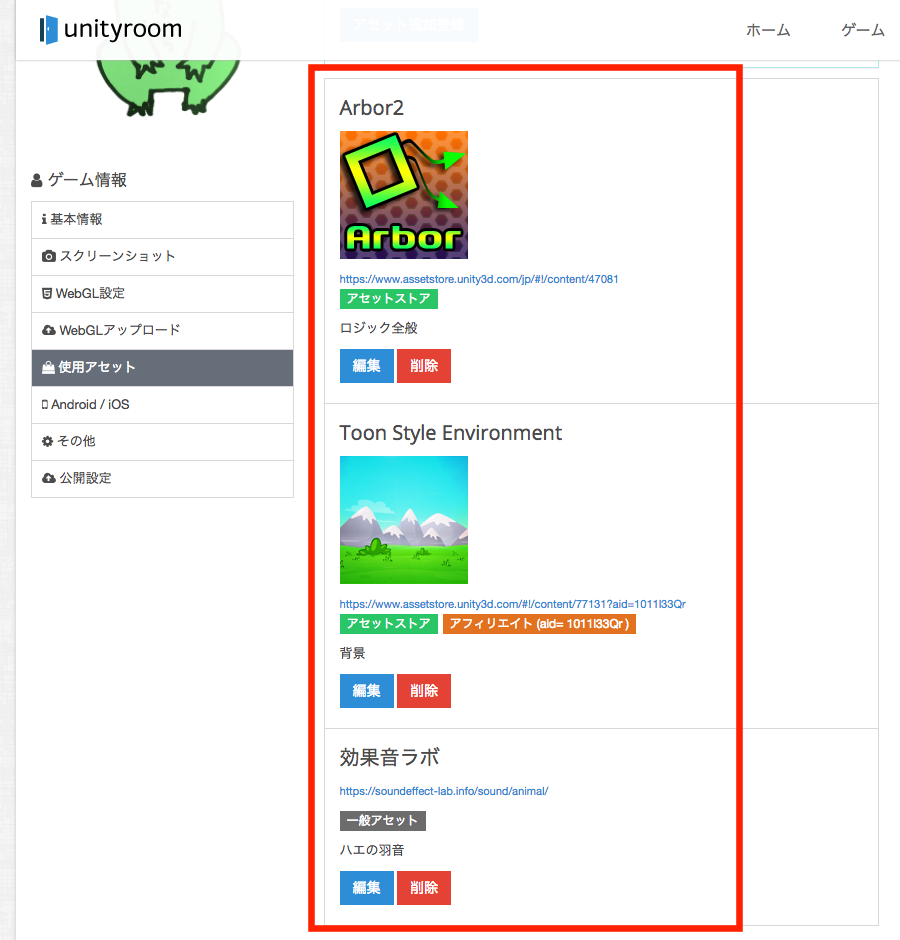This screenshot has width=900, height=940.
Task: Click the cloud upload icon beside WebGLアップロード
Action: [49, 331]
